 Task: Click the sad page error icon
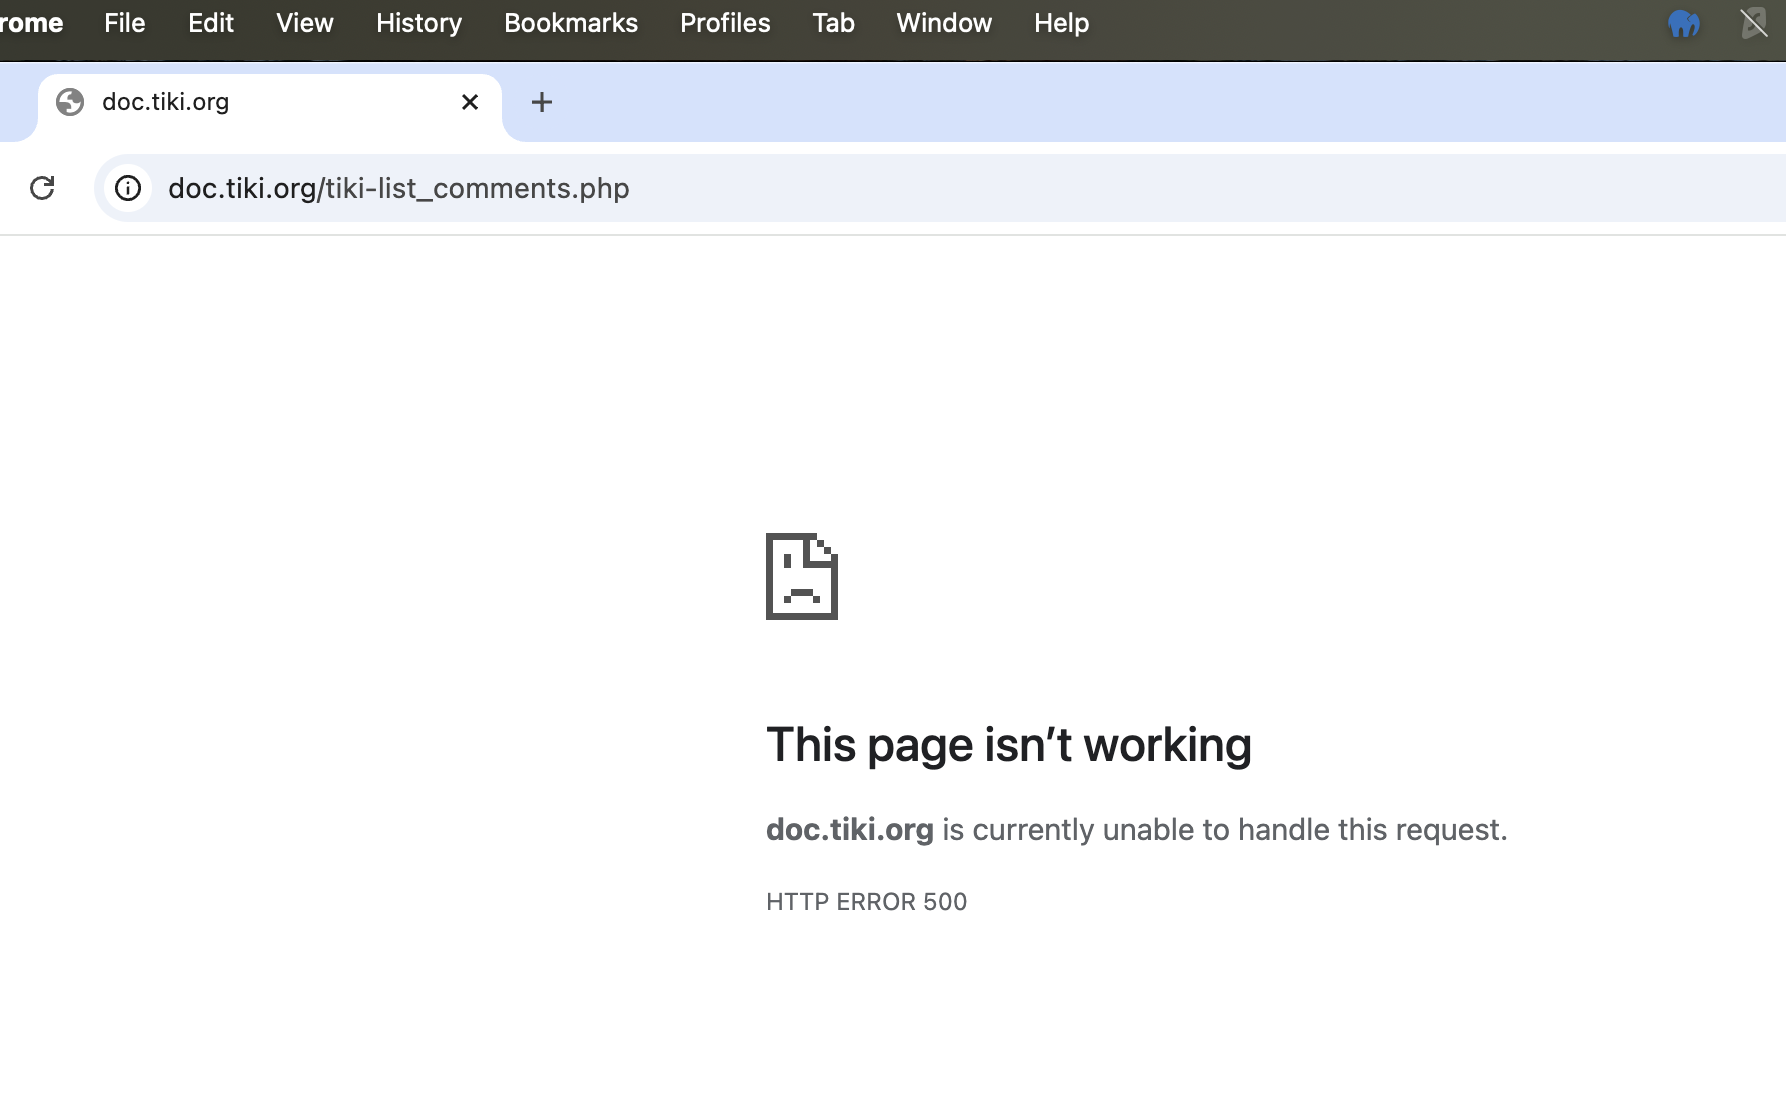[x=802, y=576]
